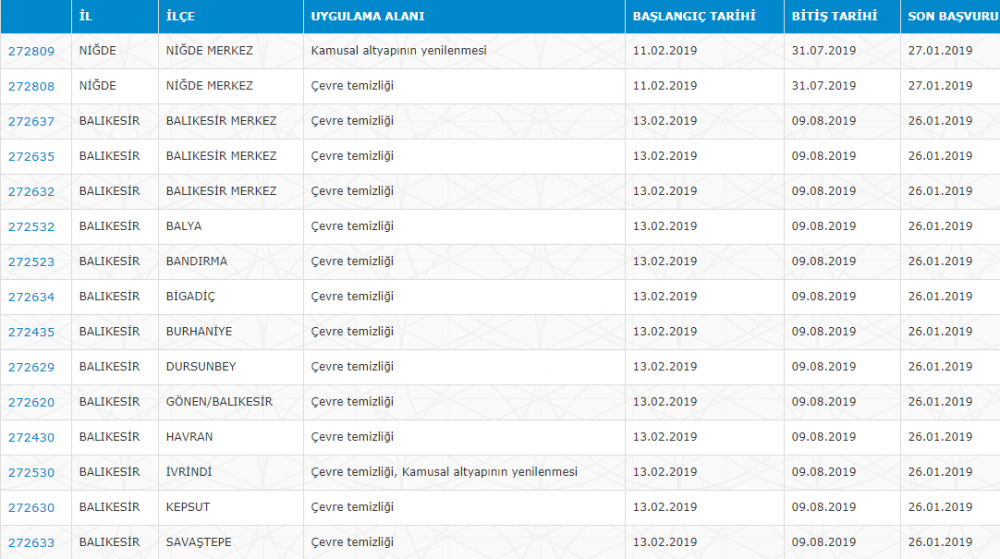
Task: Open the Bandırma listing 272523
Action: click(31, 261)
